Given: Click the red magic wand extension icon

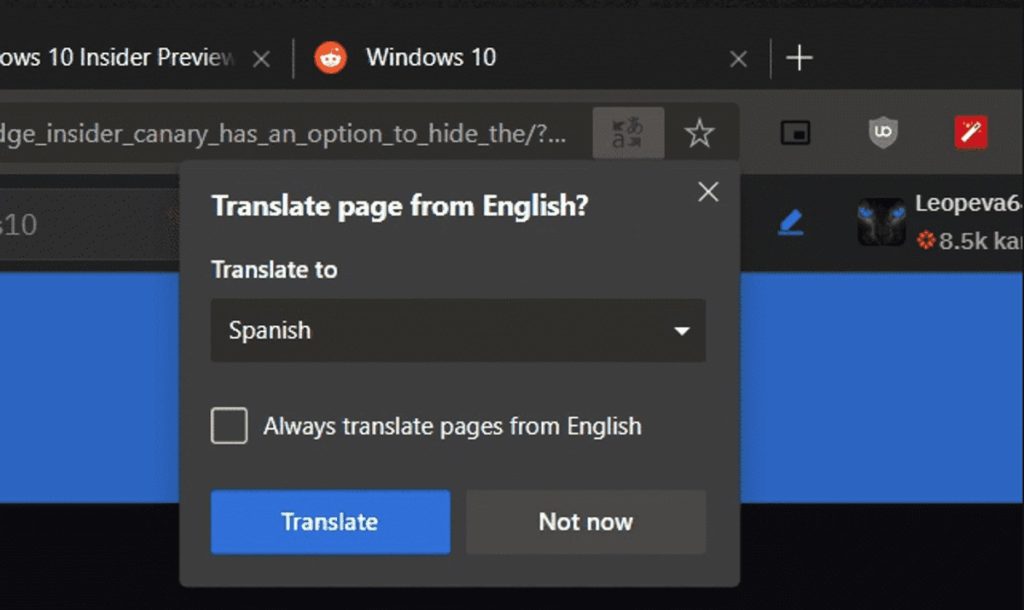Looking at the screenshot, I should tap(970, 133).
